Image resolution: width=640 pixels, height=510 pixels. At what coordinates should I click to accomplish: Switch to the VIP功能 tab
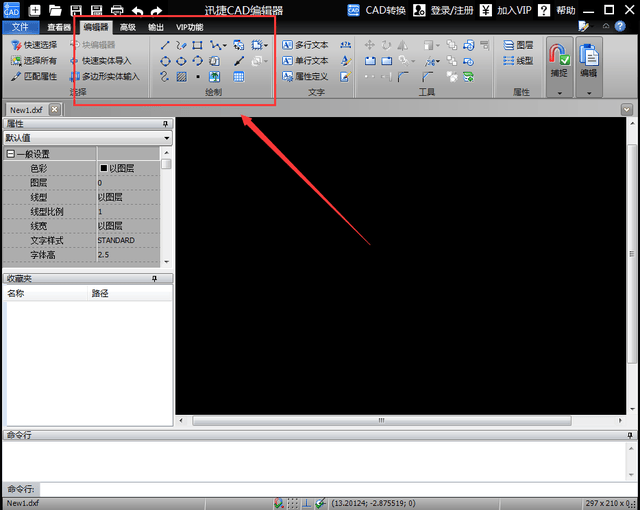[189, 27]
